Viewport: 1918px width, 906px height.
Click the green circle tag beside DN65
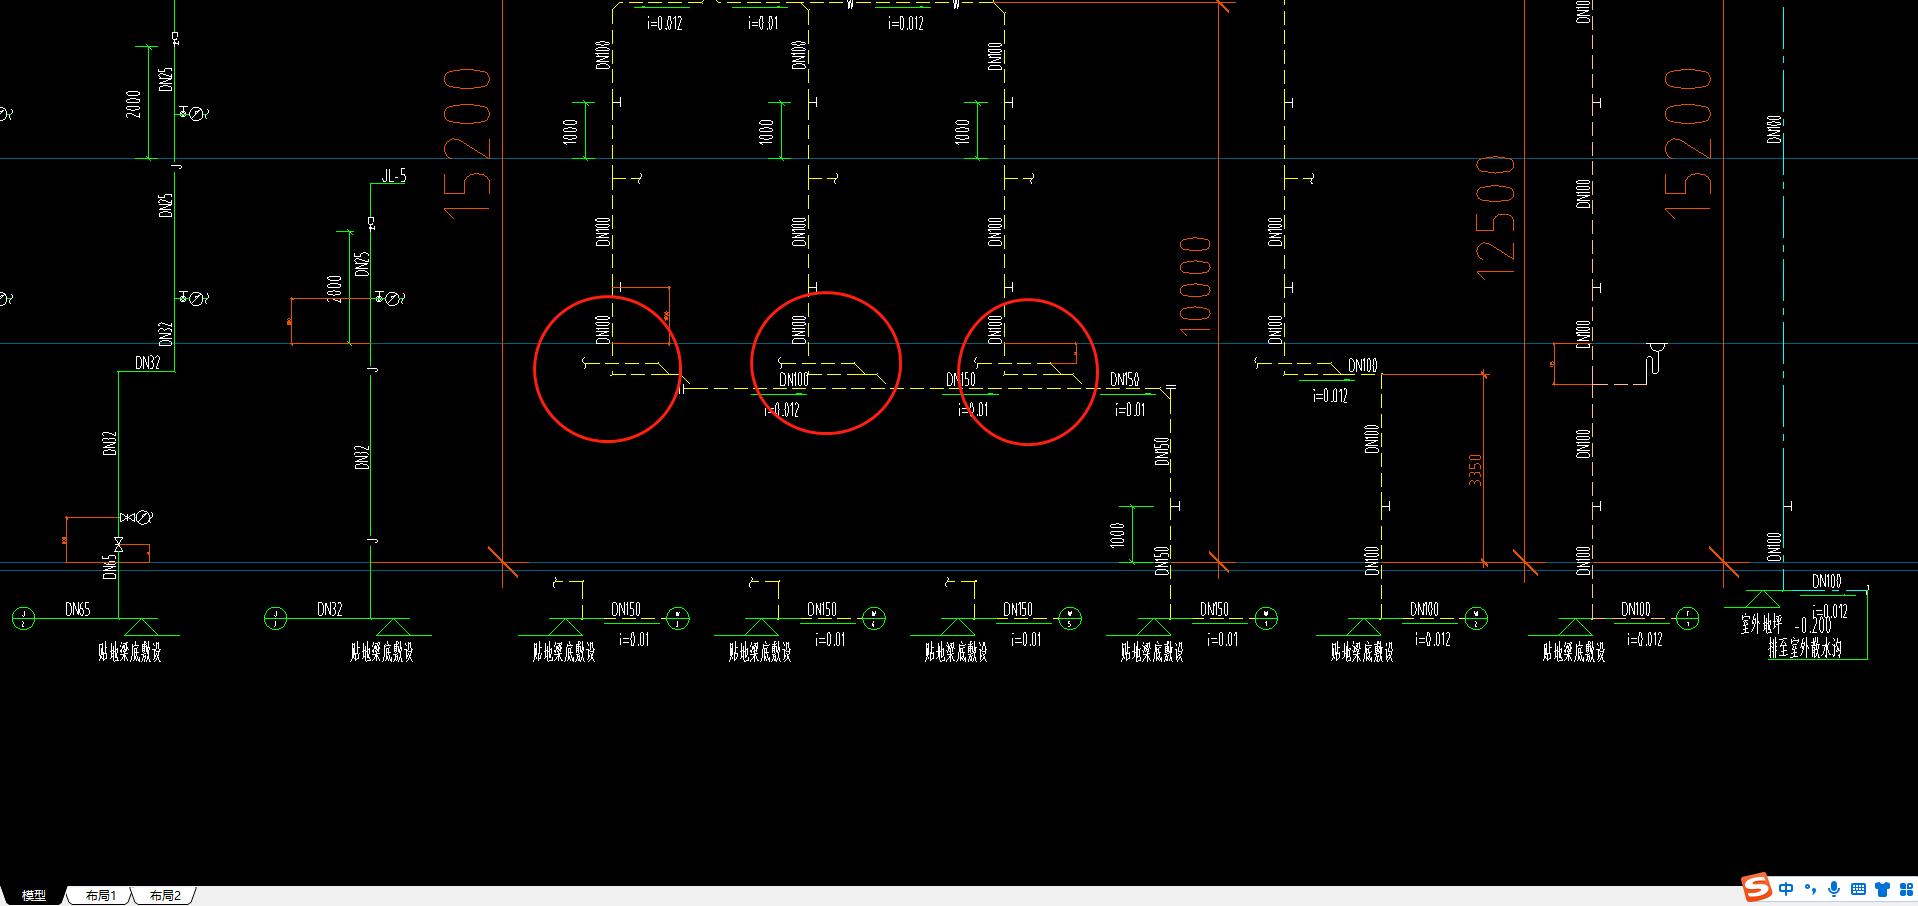[x=23, y=619]
